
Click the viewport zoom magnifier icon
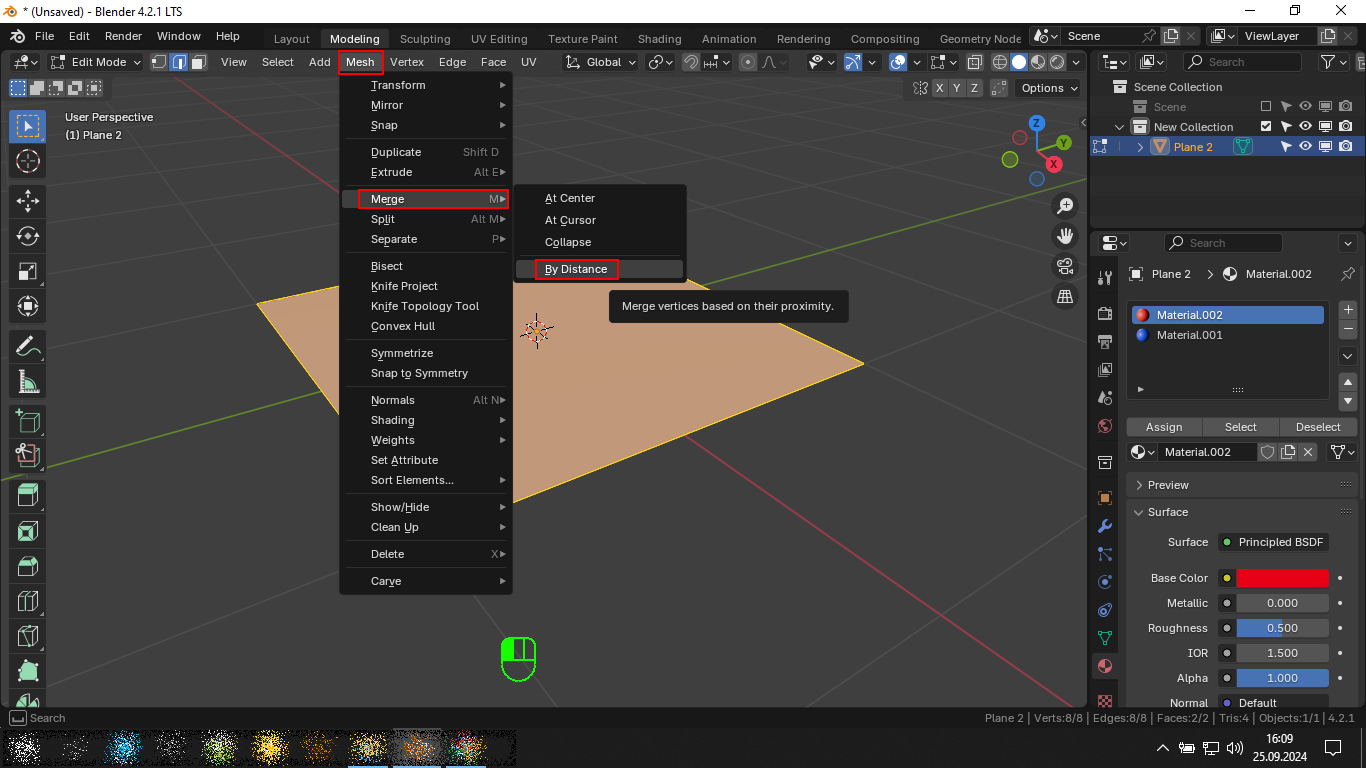pyautogui.click(x=1066, y=206)
